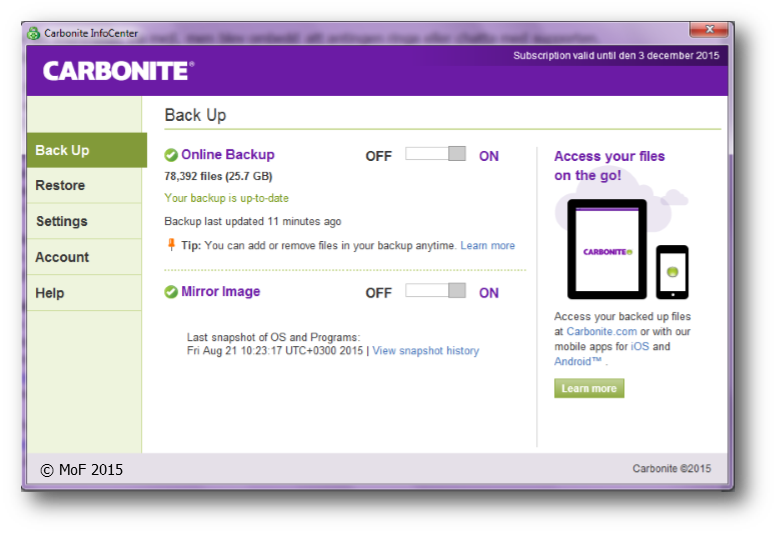Click the green checkmark beside Mirror Image
This screenshot has height=534, width=777.
[x=171, y=292]
